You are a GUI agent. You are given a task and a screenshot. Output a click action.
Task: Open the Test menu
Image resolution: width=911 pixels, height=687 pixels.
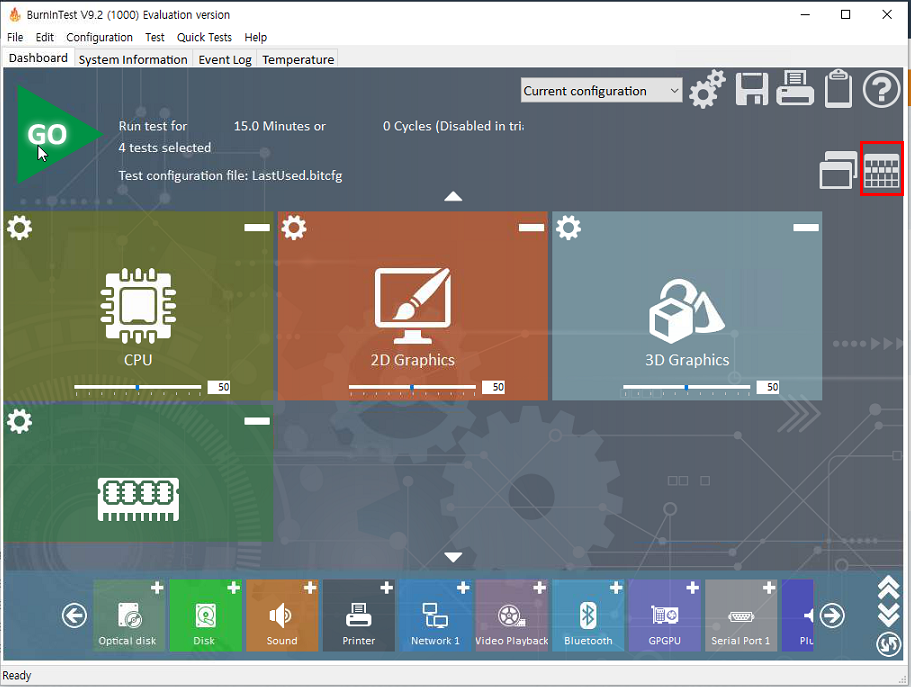[155, 37]
